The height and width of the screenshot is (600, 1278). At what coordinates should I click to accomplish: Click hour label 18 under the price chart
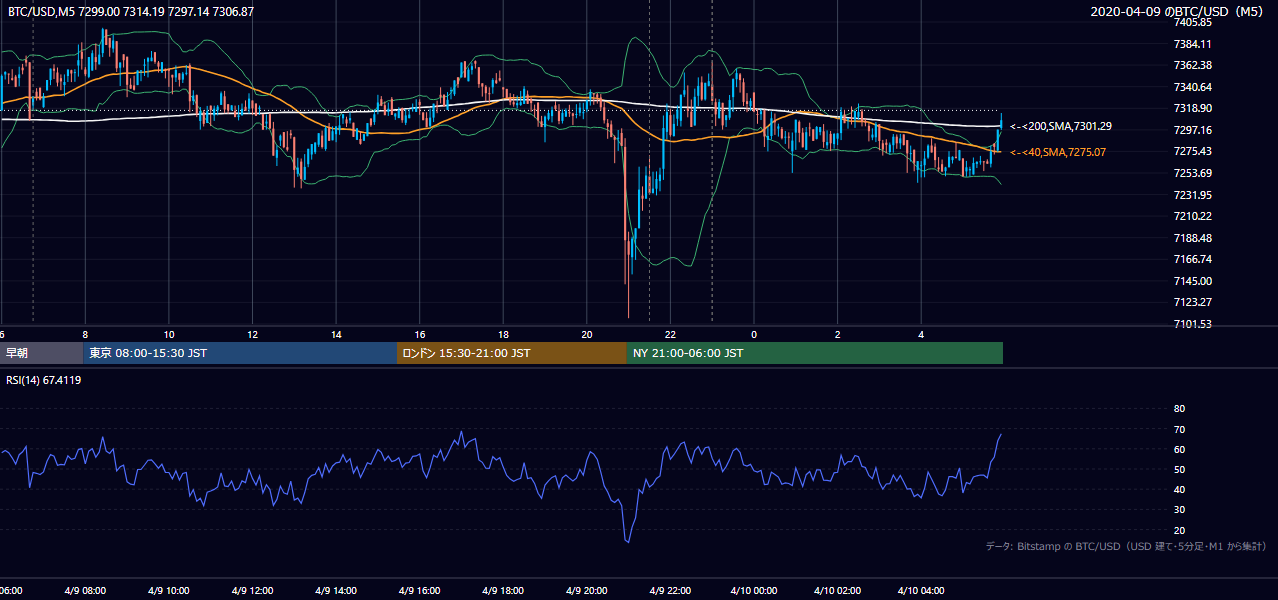[503, 334]
